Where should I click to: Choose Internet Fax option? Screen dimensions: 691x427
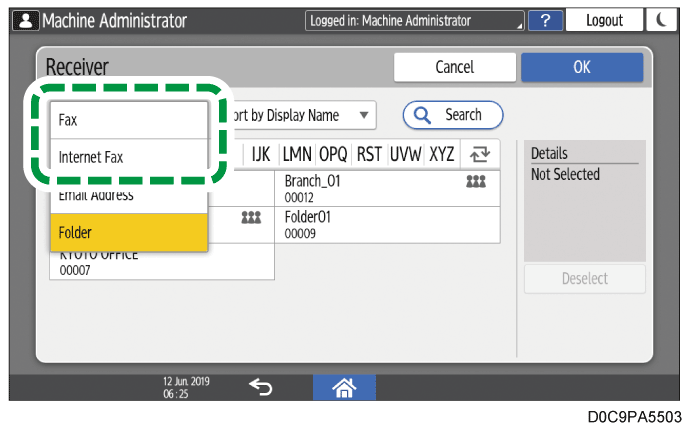[x=128, y=157]
